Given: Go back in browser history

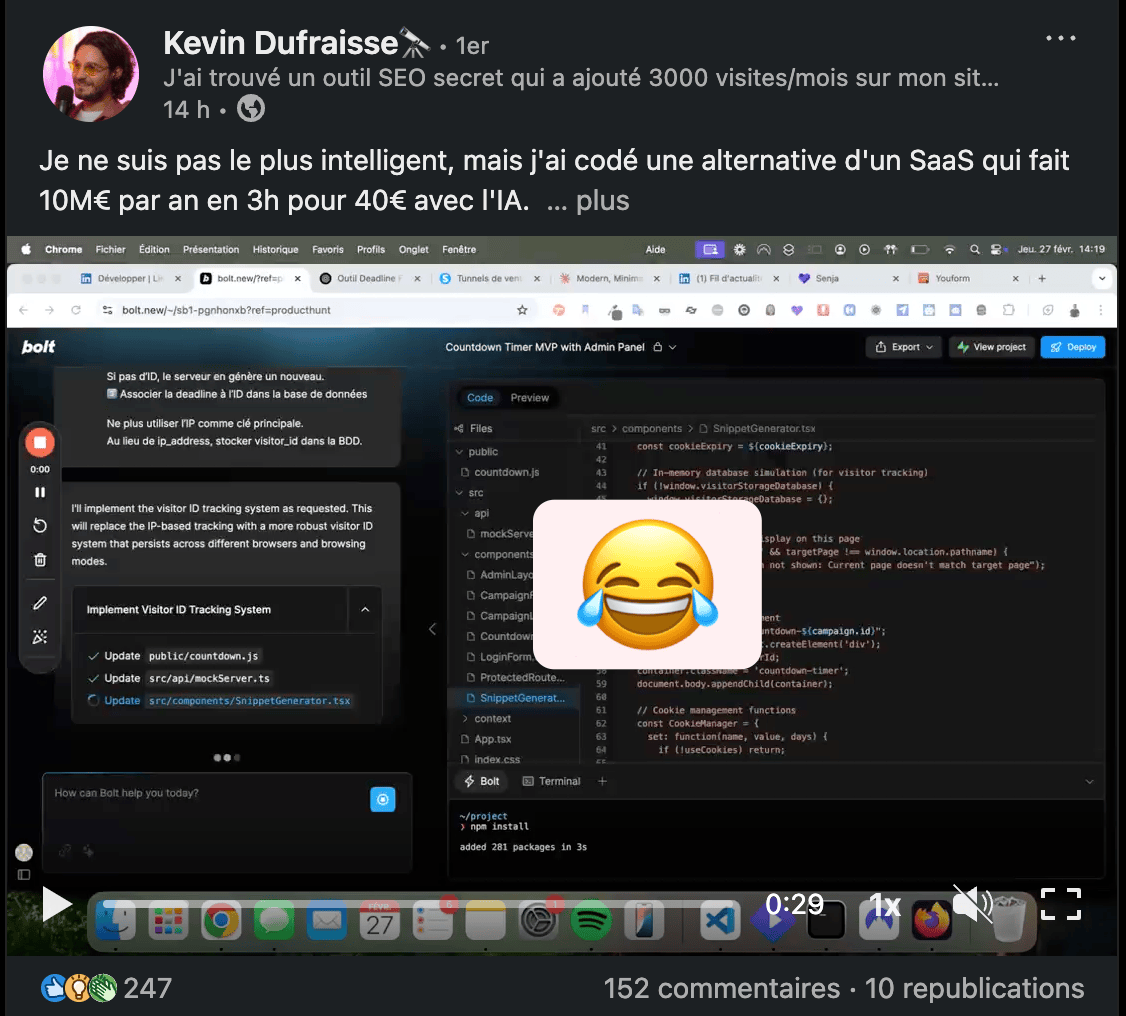Looking at the screenshot, I should pyautogui.click(x=24, y=309).
